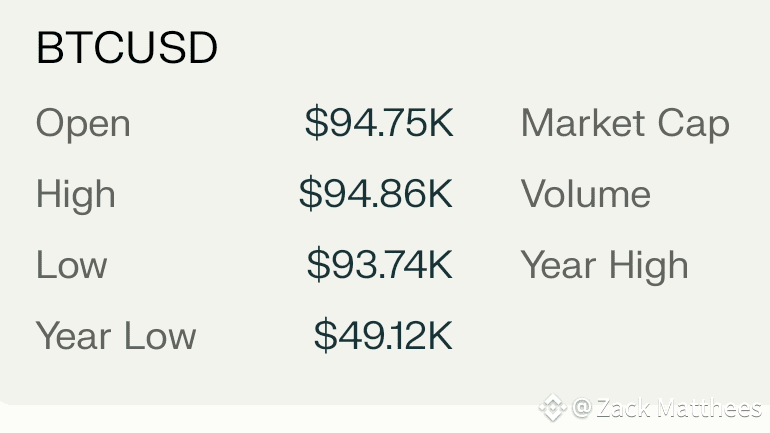
Task: Select the $93.74K low price value
Action: pyautogui.click(x=380, y=265)
